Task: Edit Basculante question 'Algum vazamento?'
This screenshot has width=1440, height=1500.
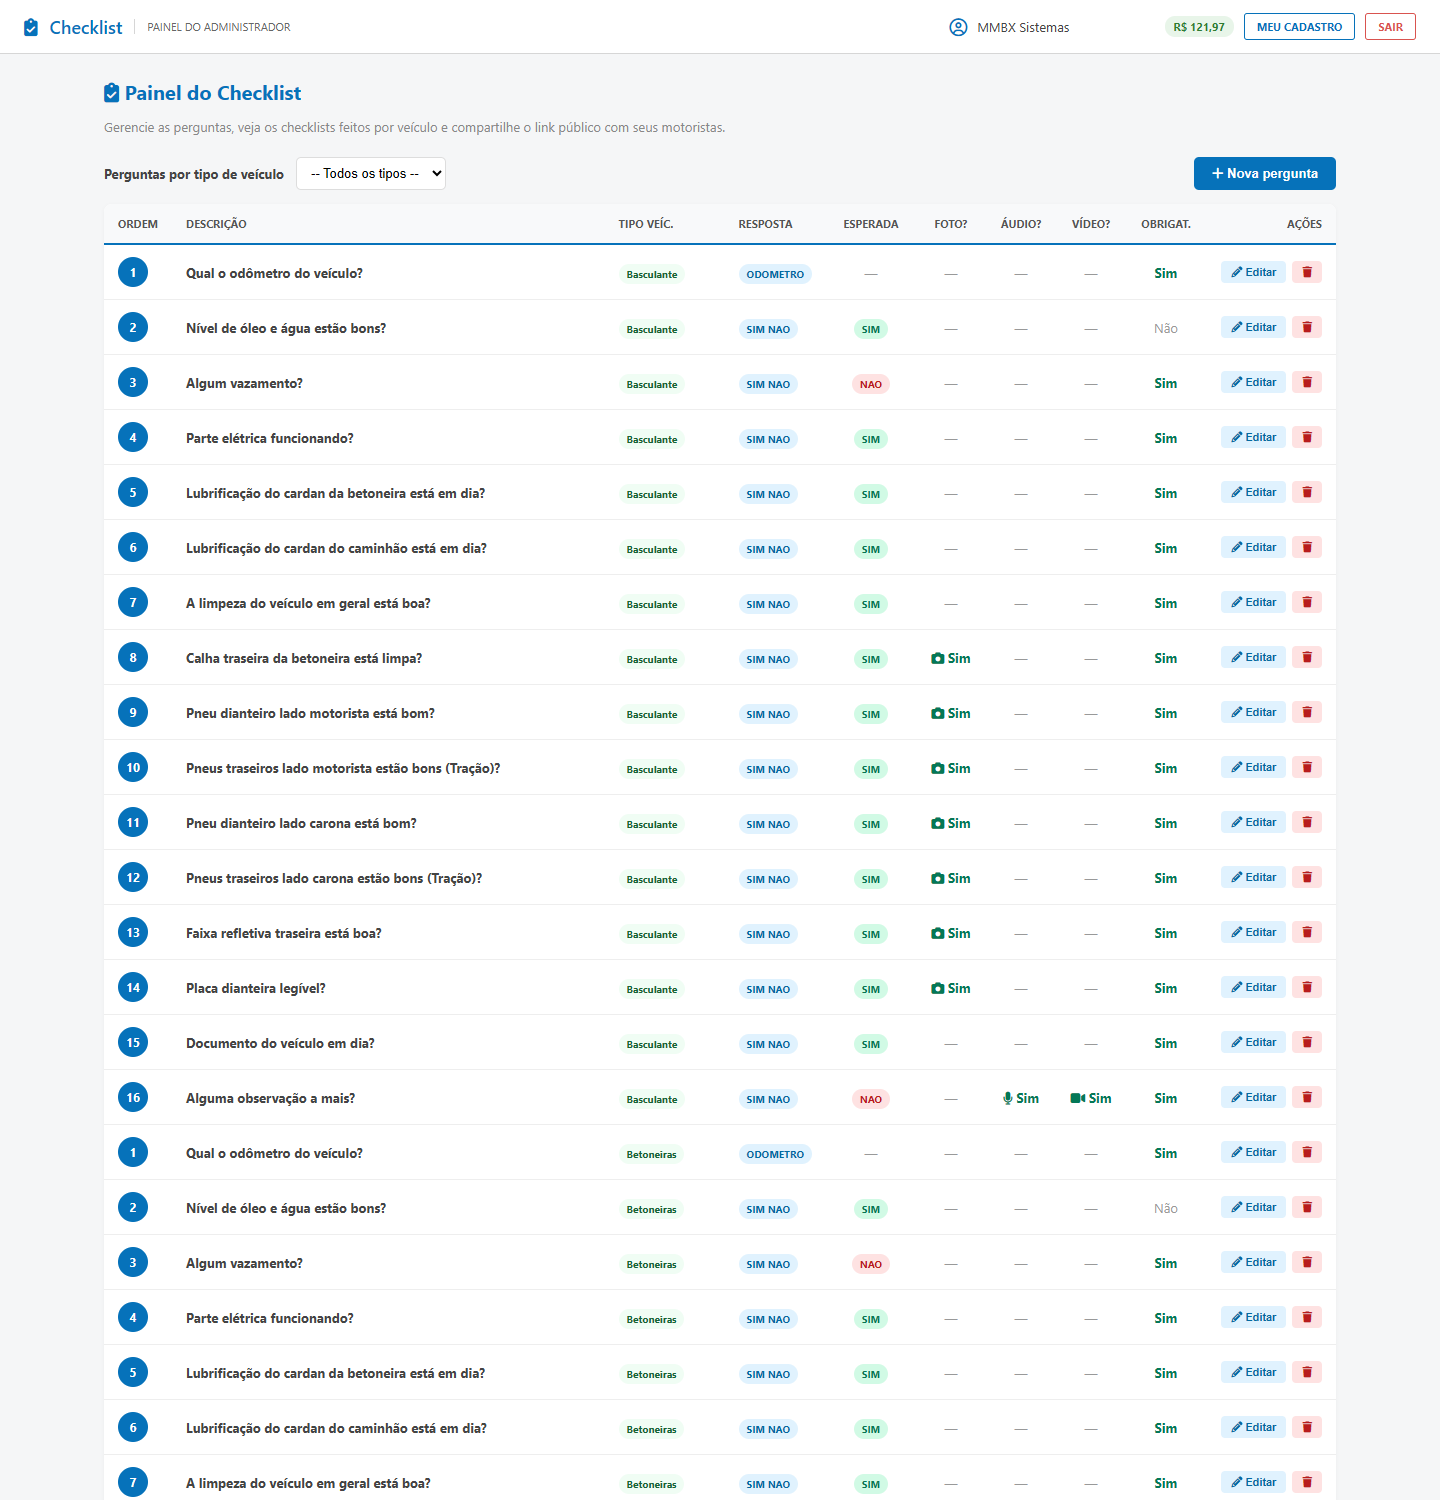Action: point(1254,382)
